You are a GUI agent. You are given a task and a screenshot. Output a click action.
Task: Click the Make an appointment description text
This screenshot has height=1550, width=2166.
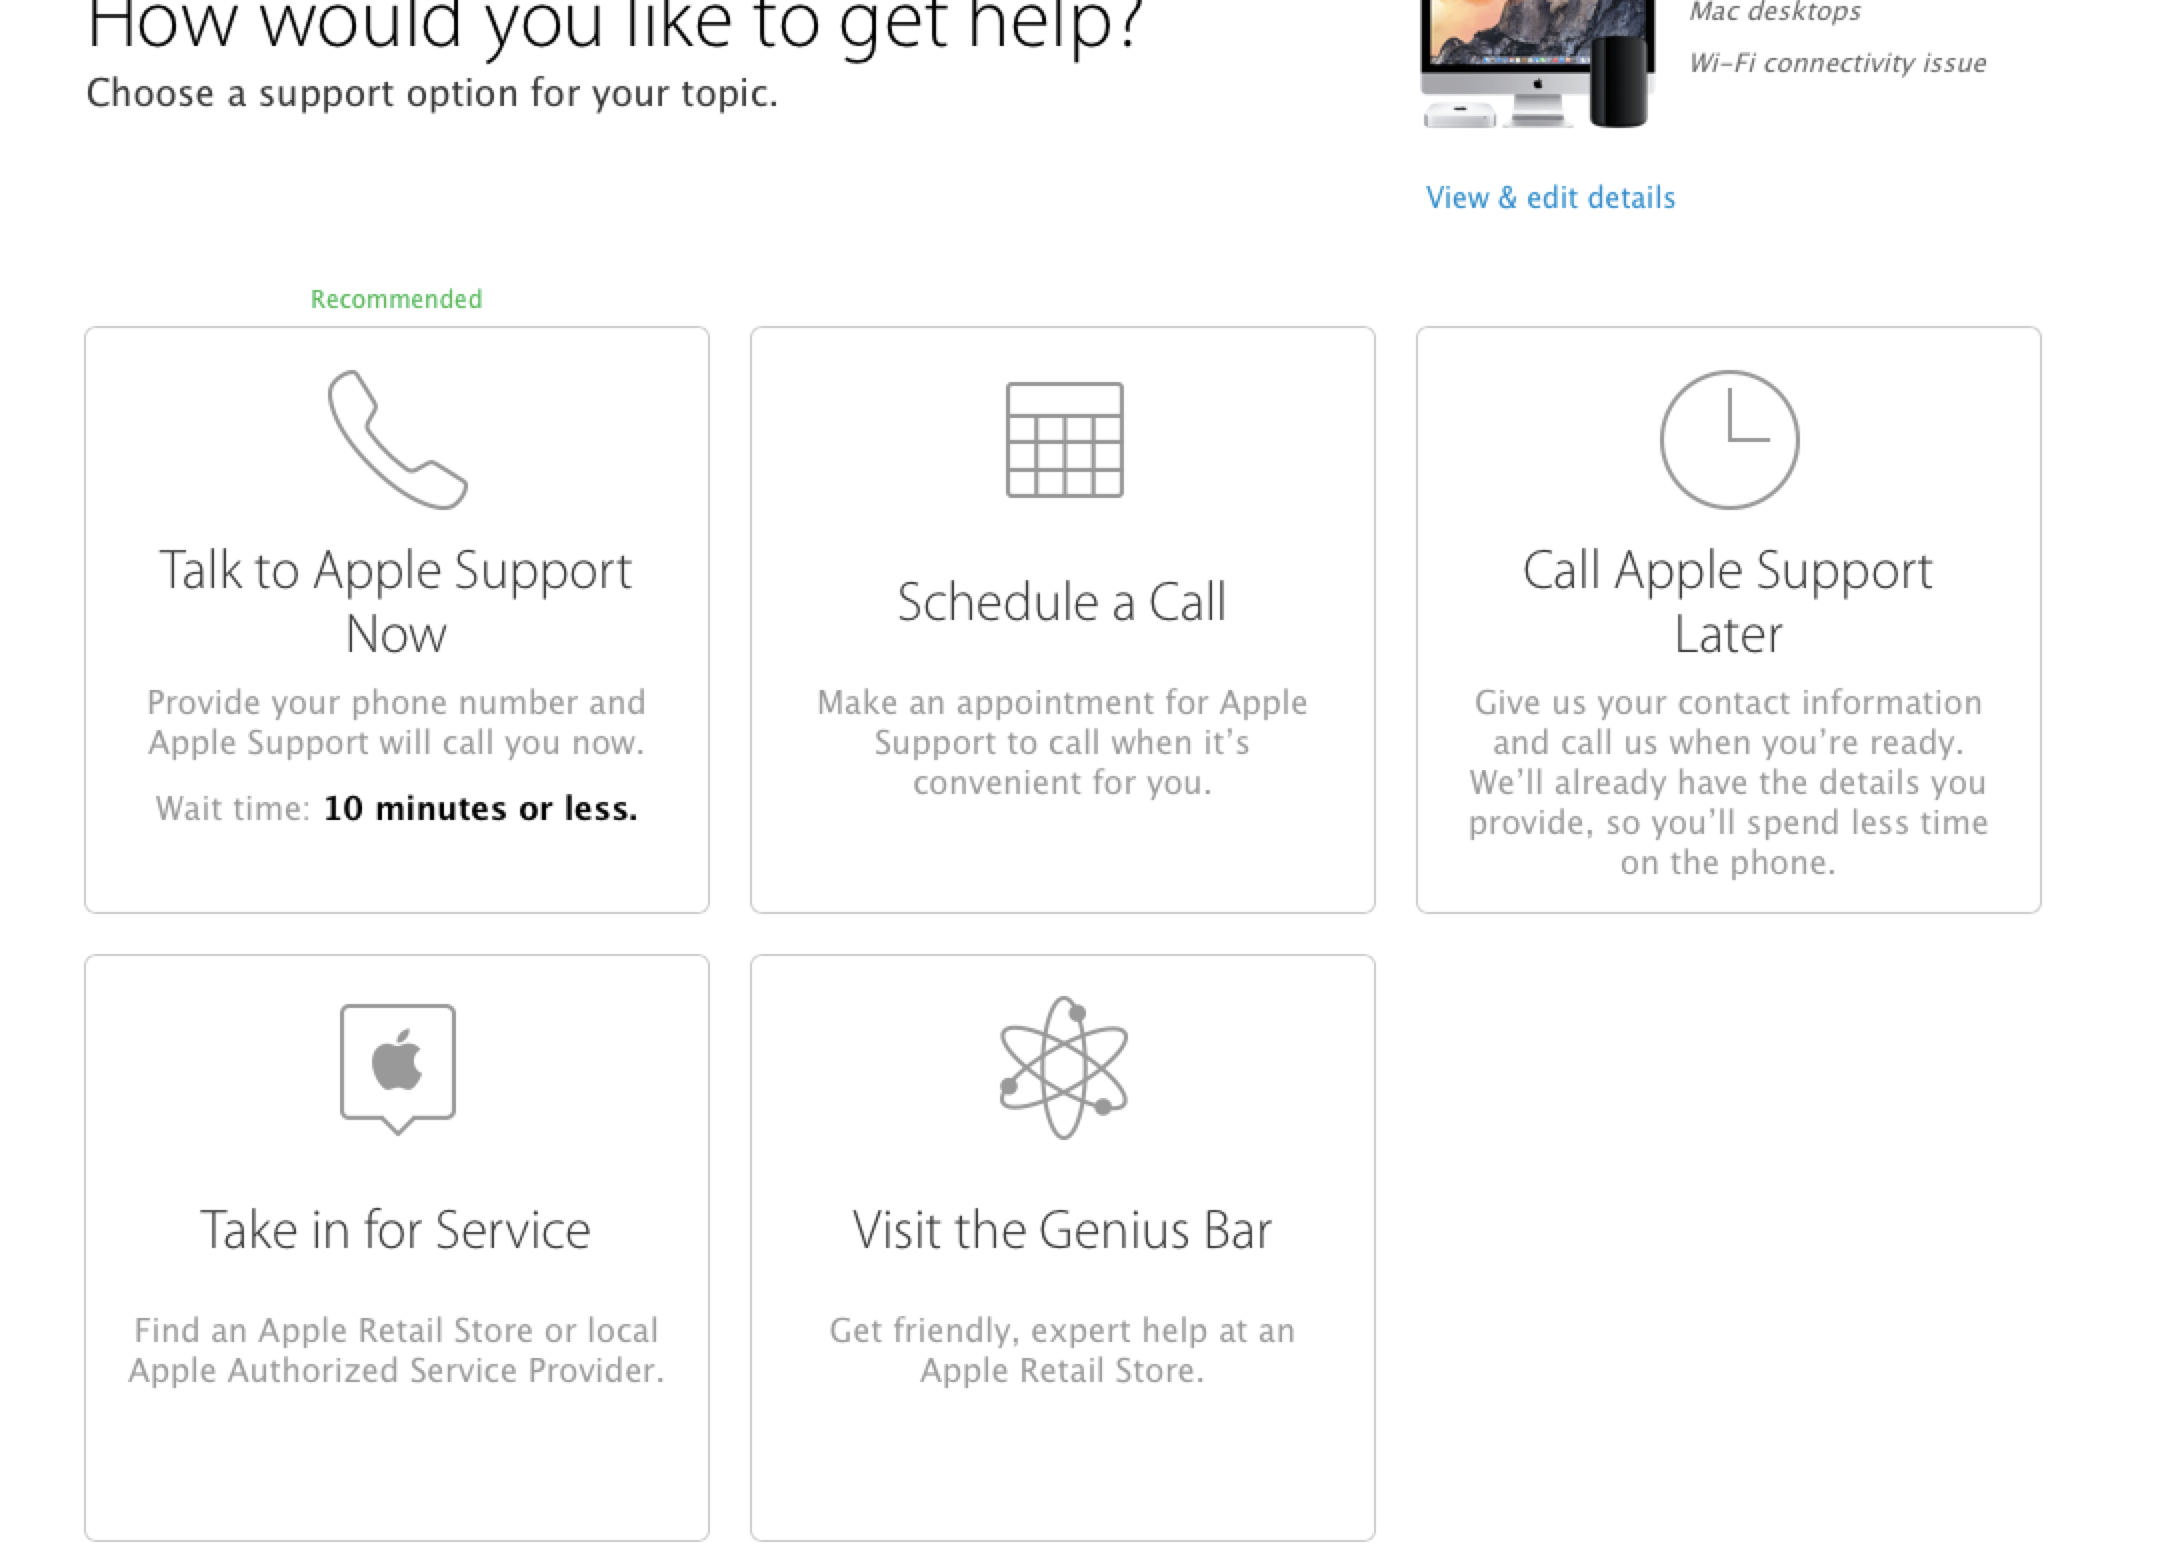1062,742
